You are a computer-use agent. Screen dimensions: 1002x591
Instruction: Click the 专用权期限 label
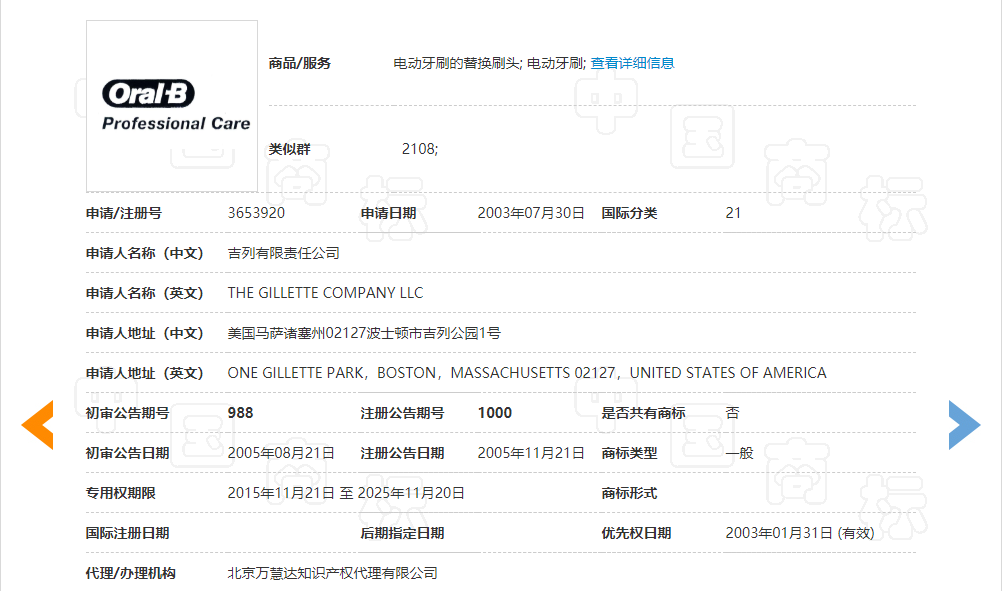pyautogui.click(x=120, y=493)
